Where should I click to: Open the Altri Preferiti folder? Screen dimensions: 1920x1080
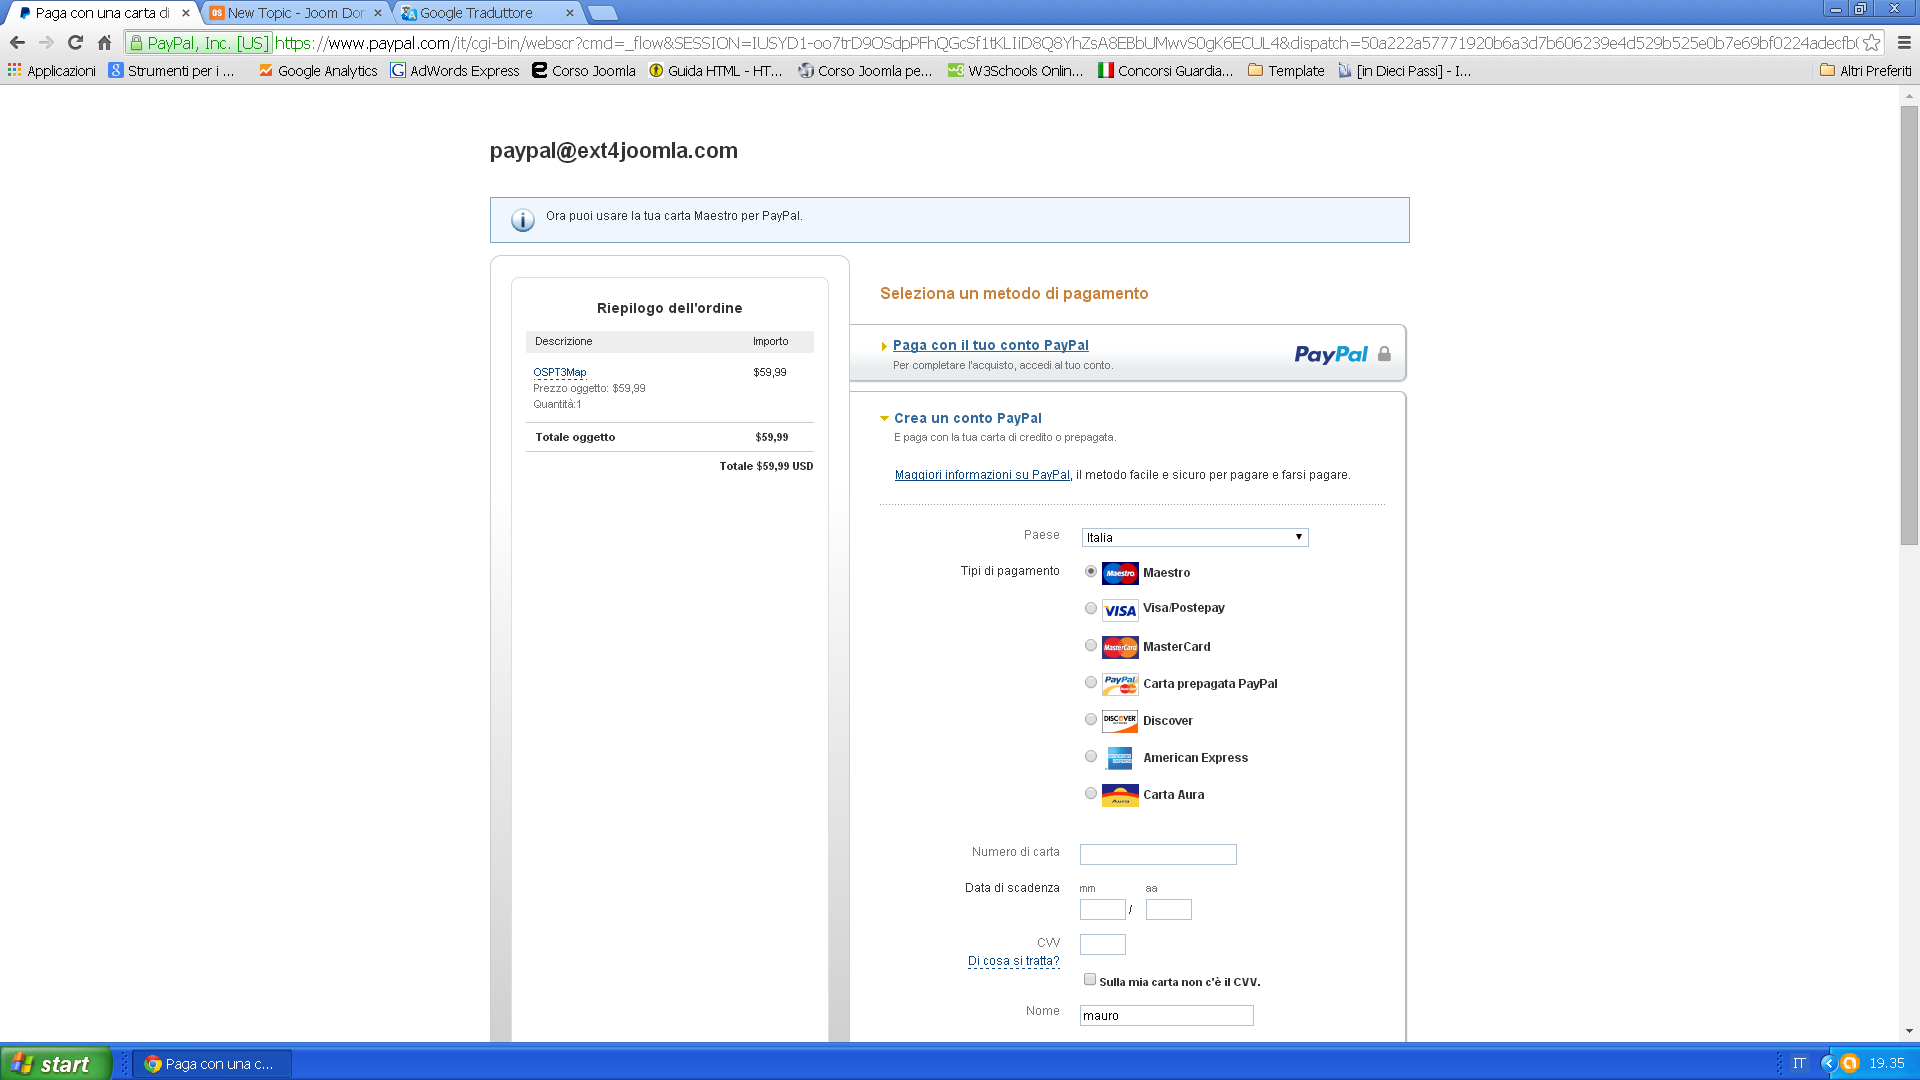1866,71
